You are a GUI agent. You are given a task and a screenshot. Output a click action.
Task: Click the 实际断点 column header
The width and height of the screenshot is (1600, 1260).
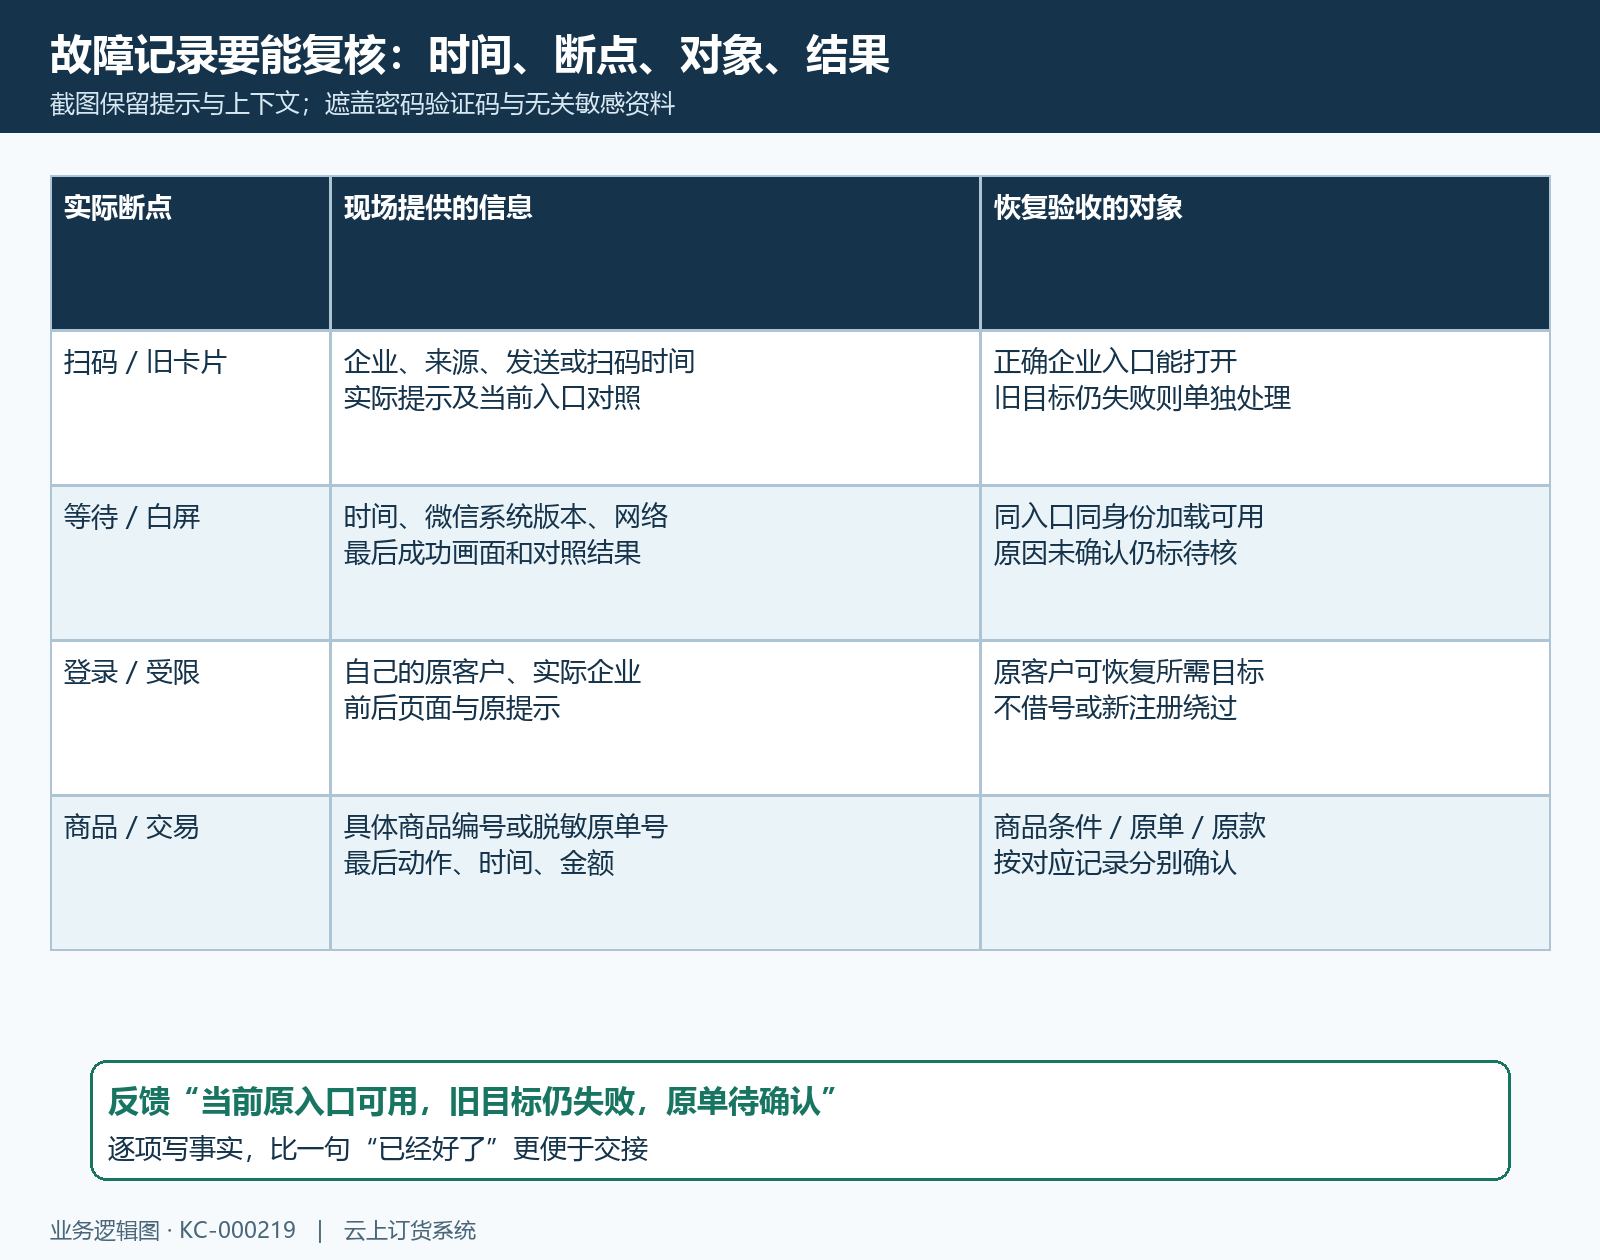click(190, 253)
